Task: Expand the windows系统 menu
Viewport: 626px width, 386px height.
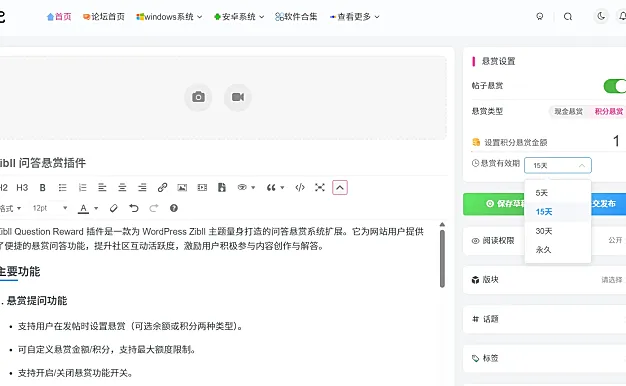Action: [169, 17]
